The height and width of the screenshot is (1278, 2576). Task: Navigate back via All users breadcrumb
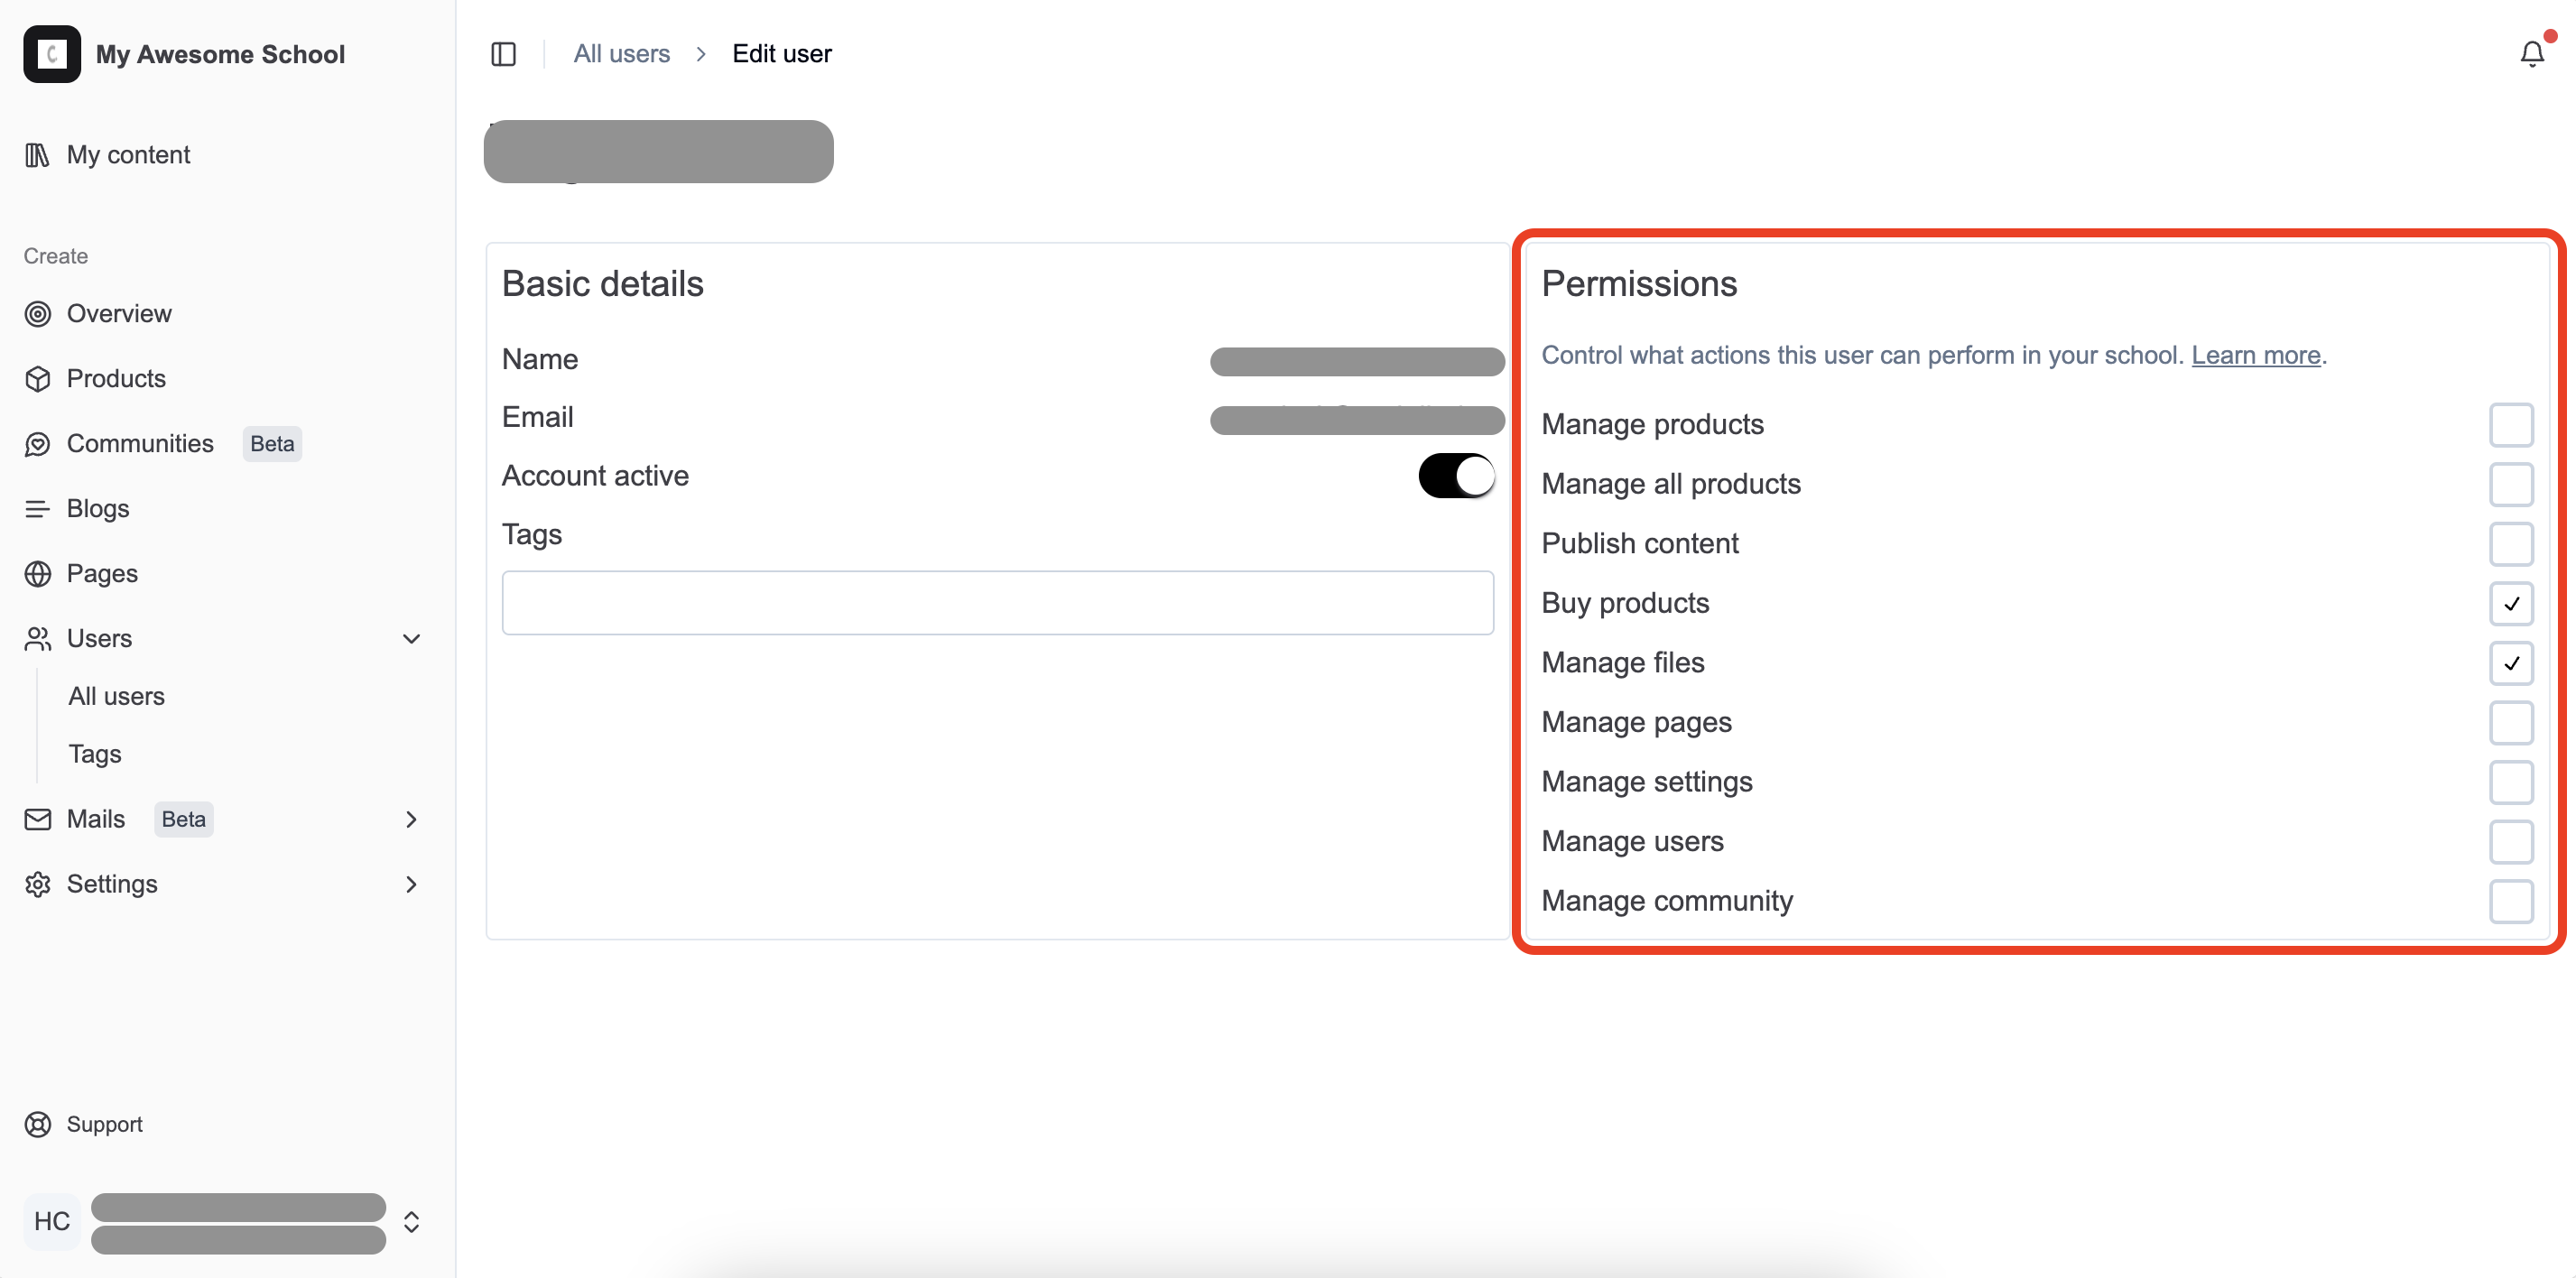coord(620,53)
